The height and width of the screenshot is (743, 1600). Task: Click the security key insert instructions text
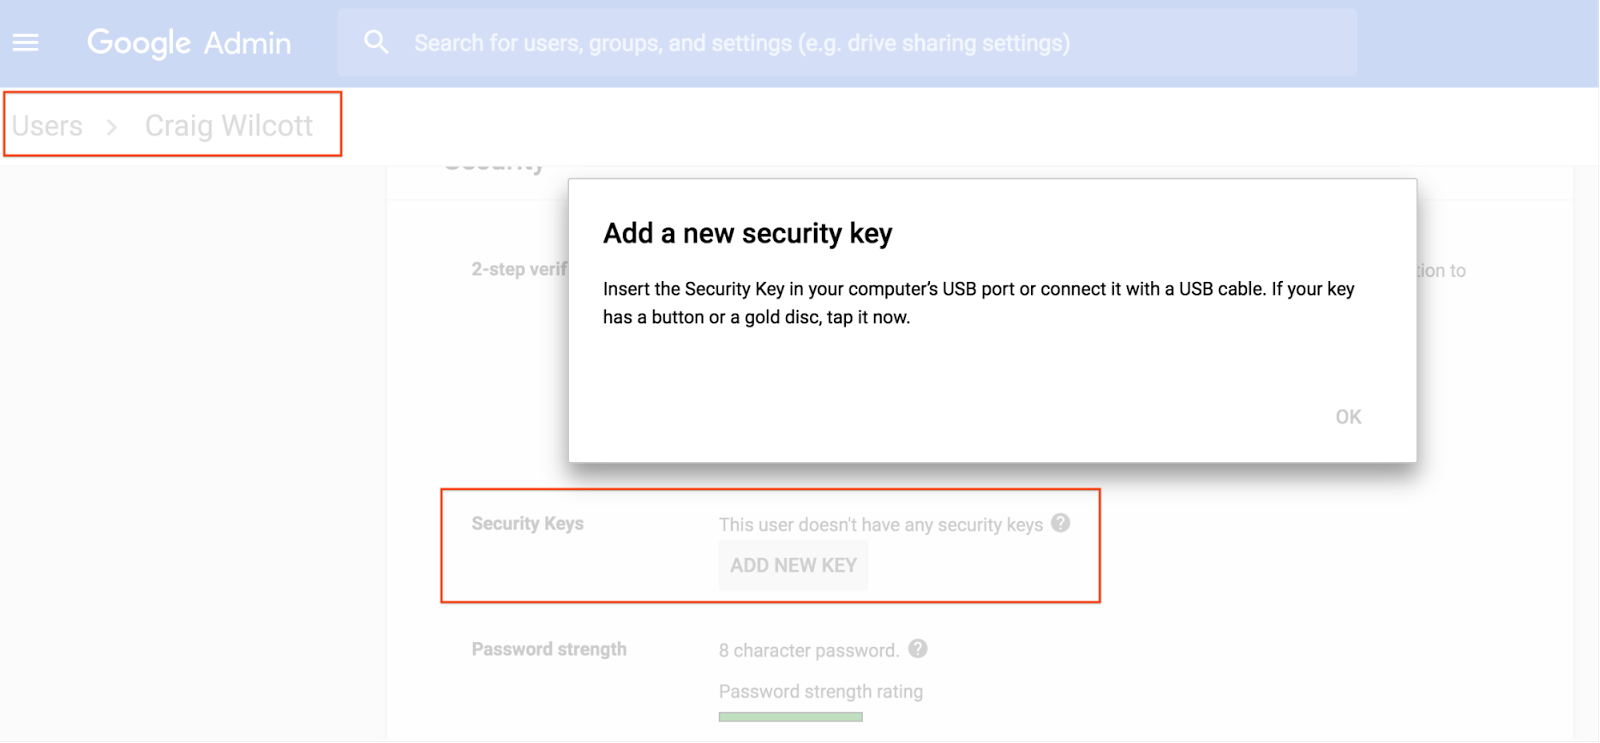[x=978, y=302]
